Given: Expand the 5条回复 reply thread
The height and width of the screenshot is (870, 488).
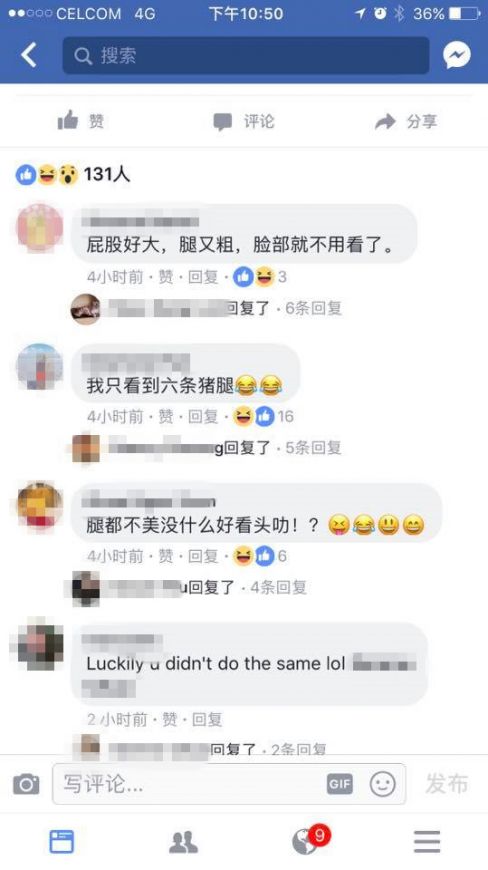Looking at the screenshot, I should click(x=313, y=447).
